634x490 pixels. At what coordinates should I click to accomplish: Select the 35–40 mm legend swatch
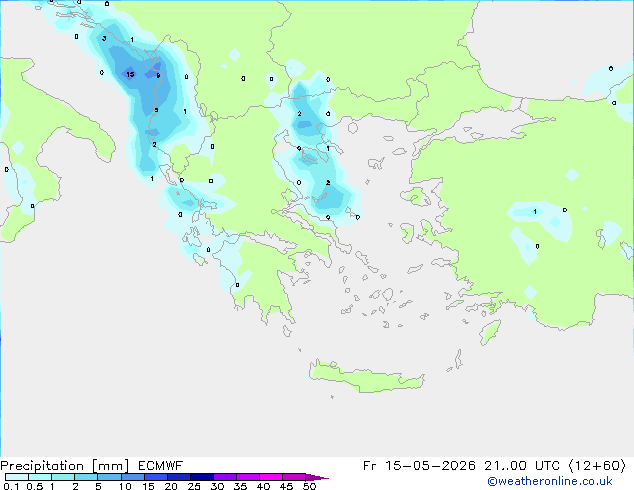click(248, 477)
